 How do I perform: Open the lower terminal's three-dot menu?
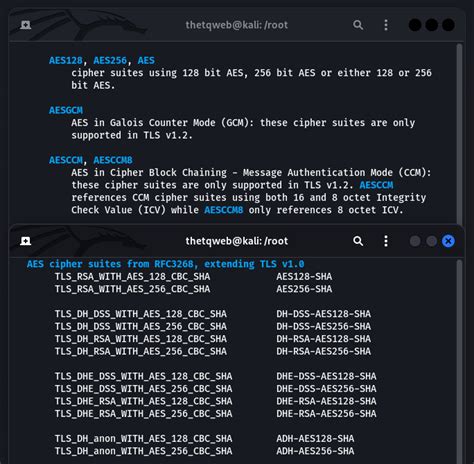[386, 241]
